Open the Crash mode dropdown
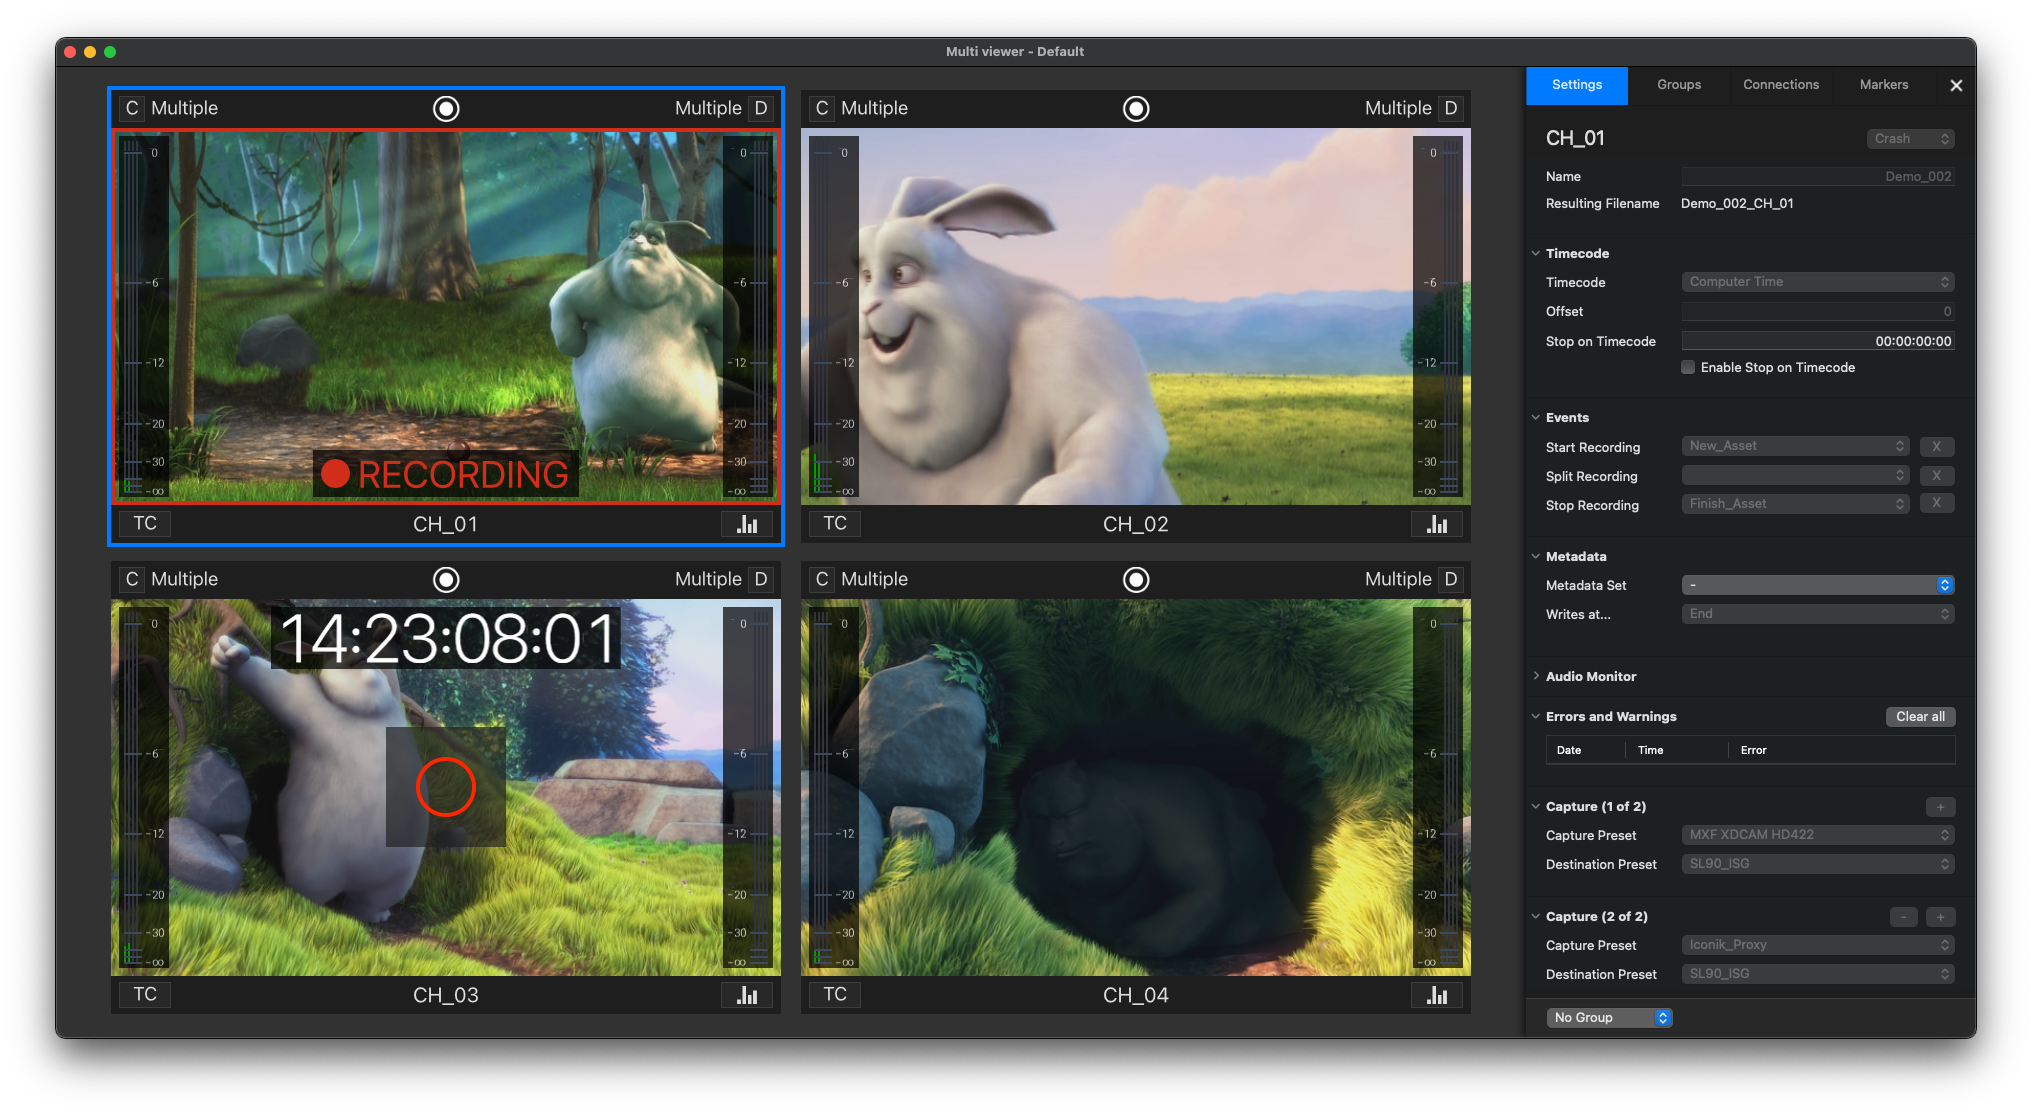2032x1112 pixels. coord(1910,139)
